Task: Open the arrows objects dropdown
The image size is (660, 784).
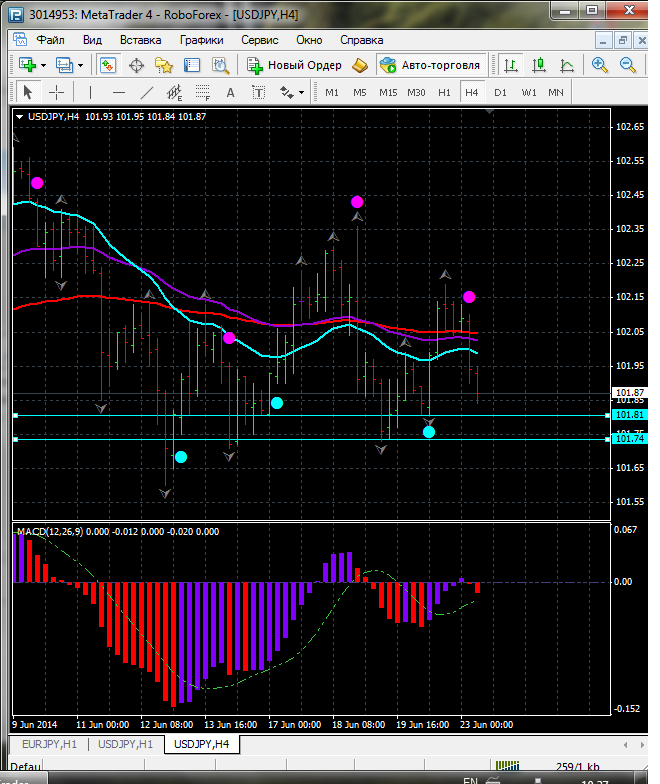Action: (291, 92)
